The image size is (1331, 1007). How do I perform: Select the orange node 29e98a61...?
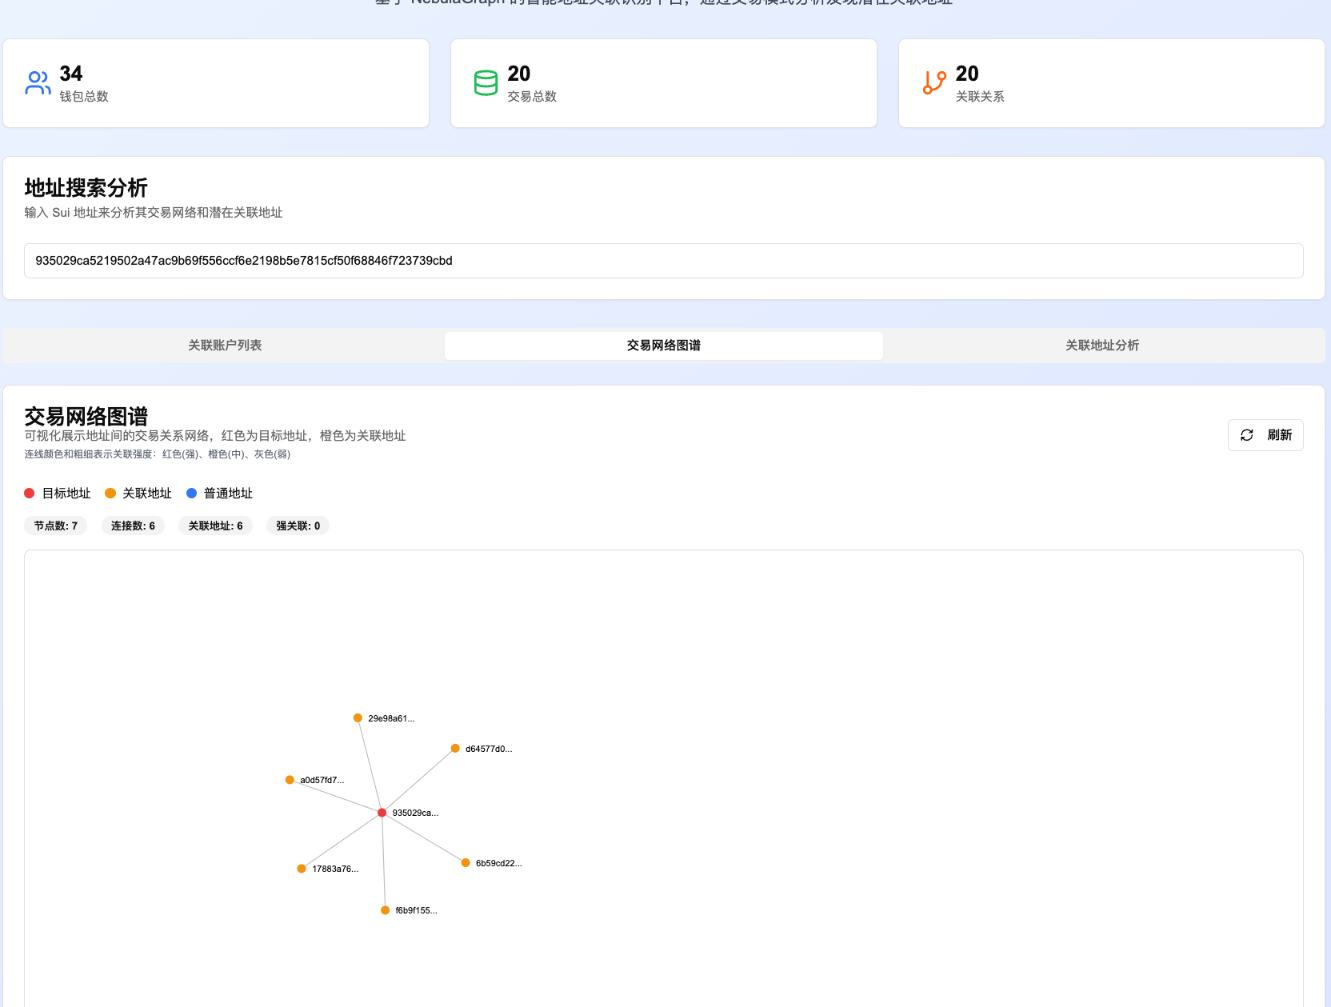point(358,717)
